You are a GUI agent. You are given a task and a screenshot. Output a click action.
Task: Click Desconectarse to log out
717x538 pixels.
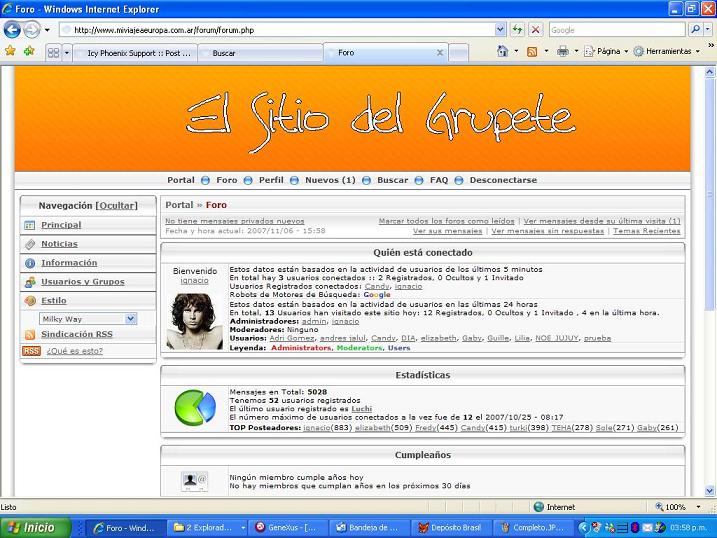click(503, 180)
